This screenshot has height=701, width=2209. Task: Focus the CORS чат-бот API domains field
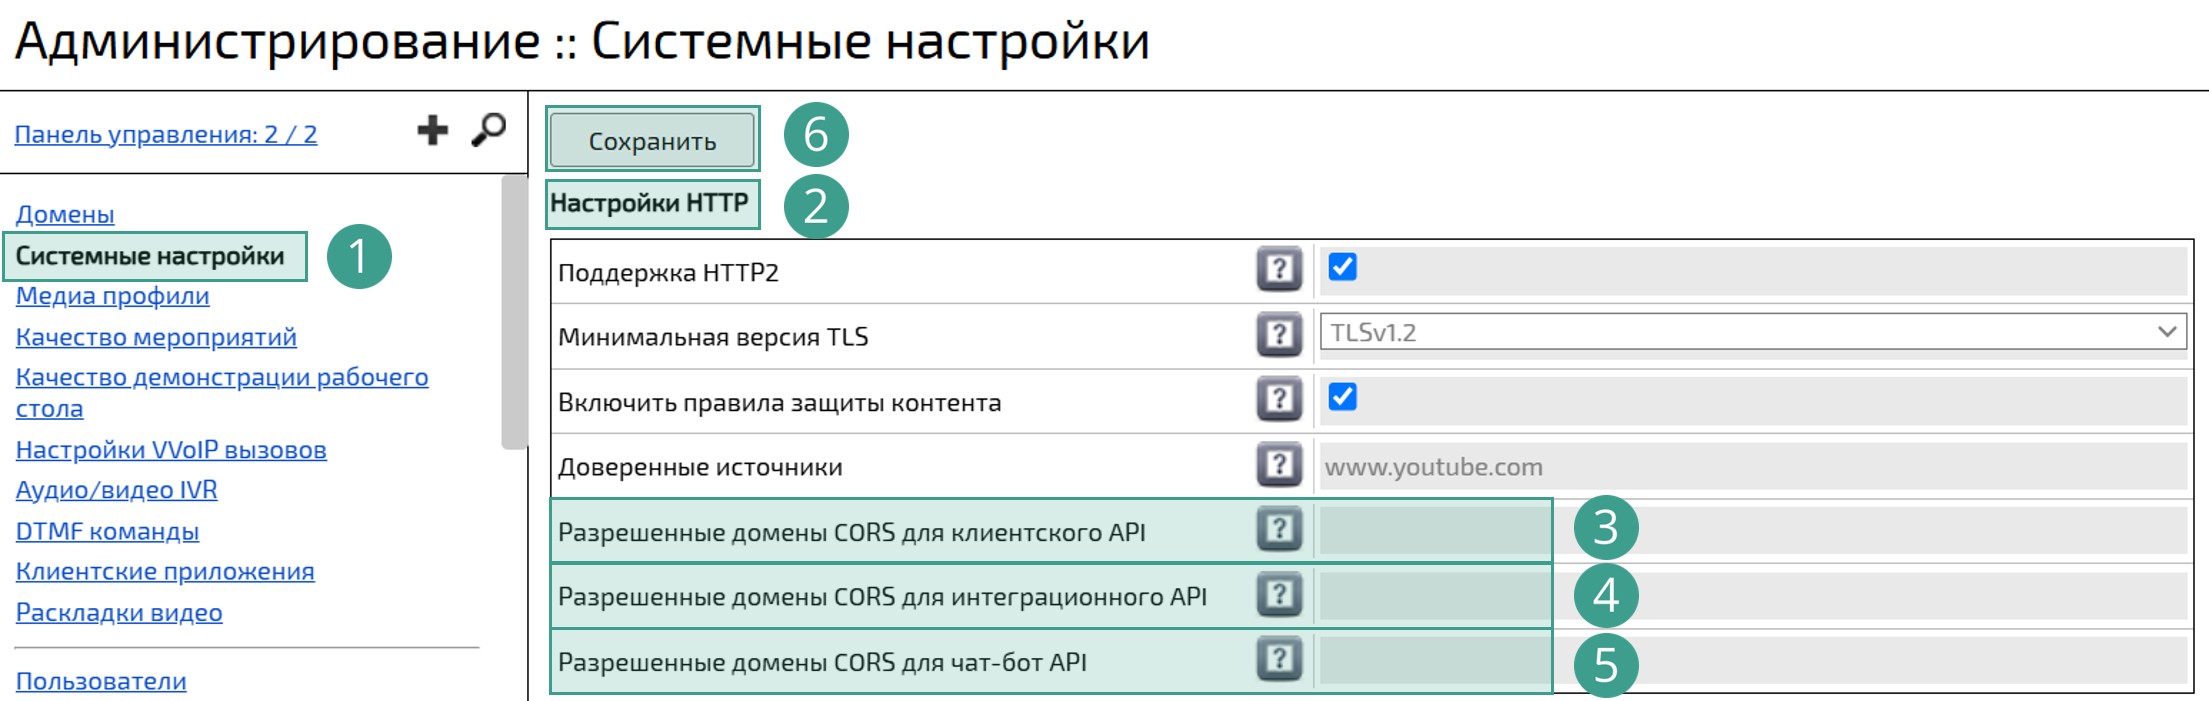click(x=1753, y=661)
